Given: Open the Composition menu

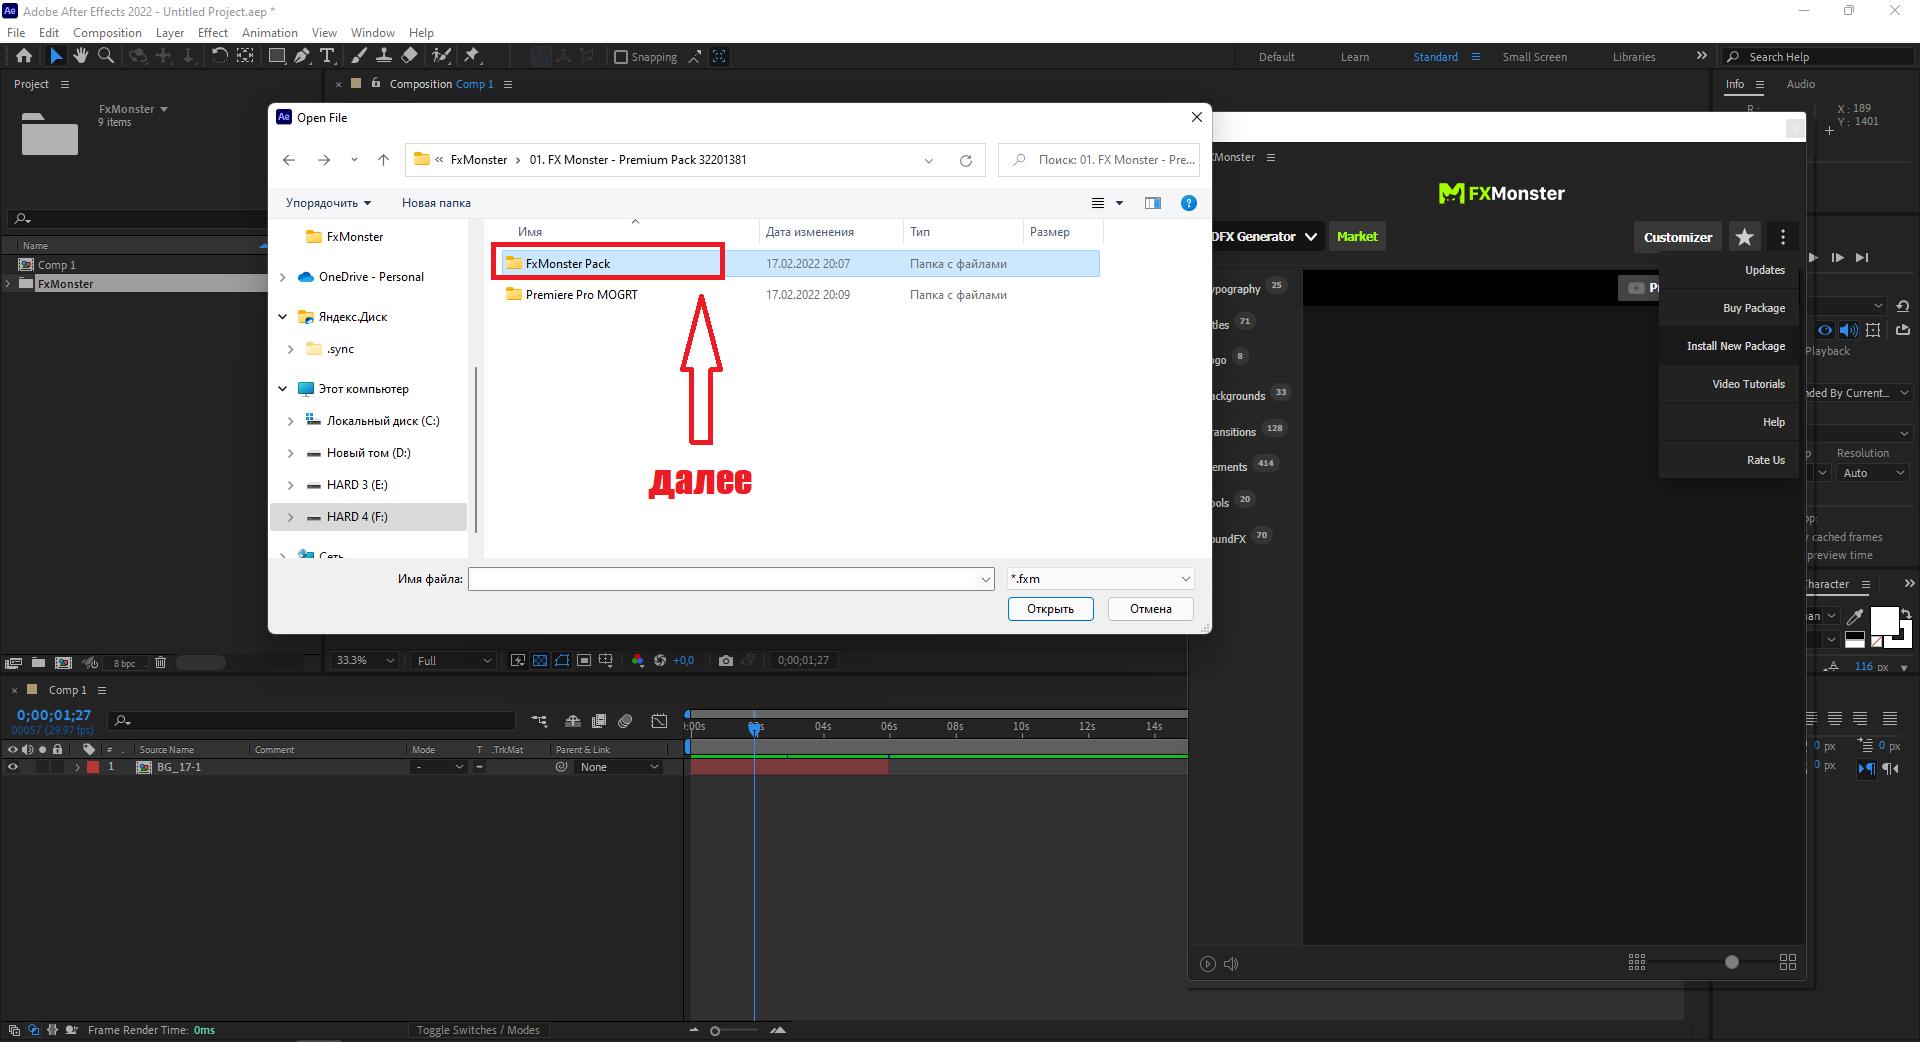Looking at the screenshot, I should point(107,33).
